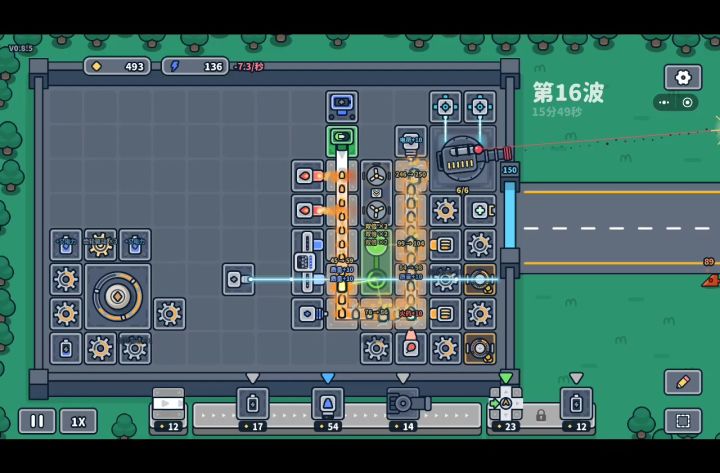Select the golden ring tile on the laser beam

[x=480, y=279]
